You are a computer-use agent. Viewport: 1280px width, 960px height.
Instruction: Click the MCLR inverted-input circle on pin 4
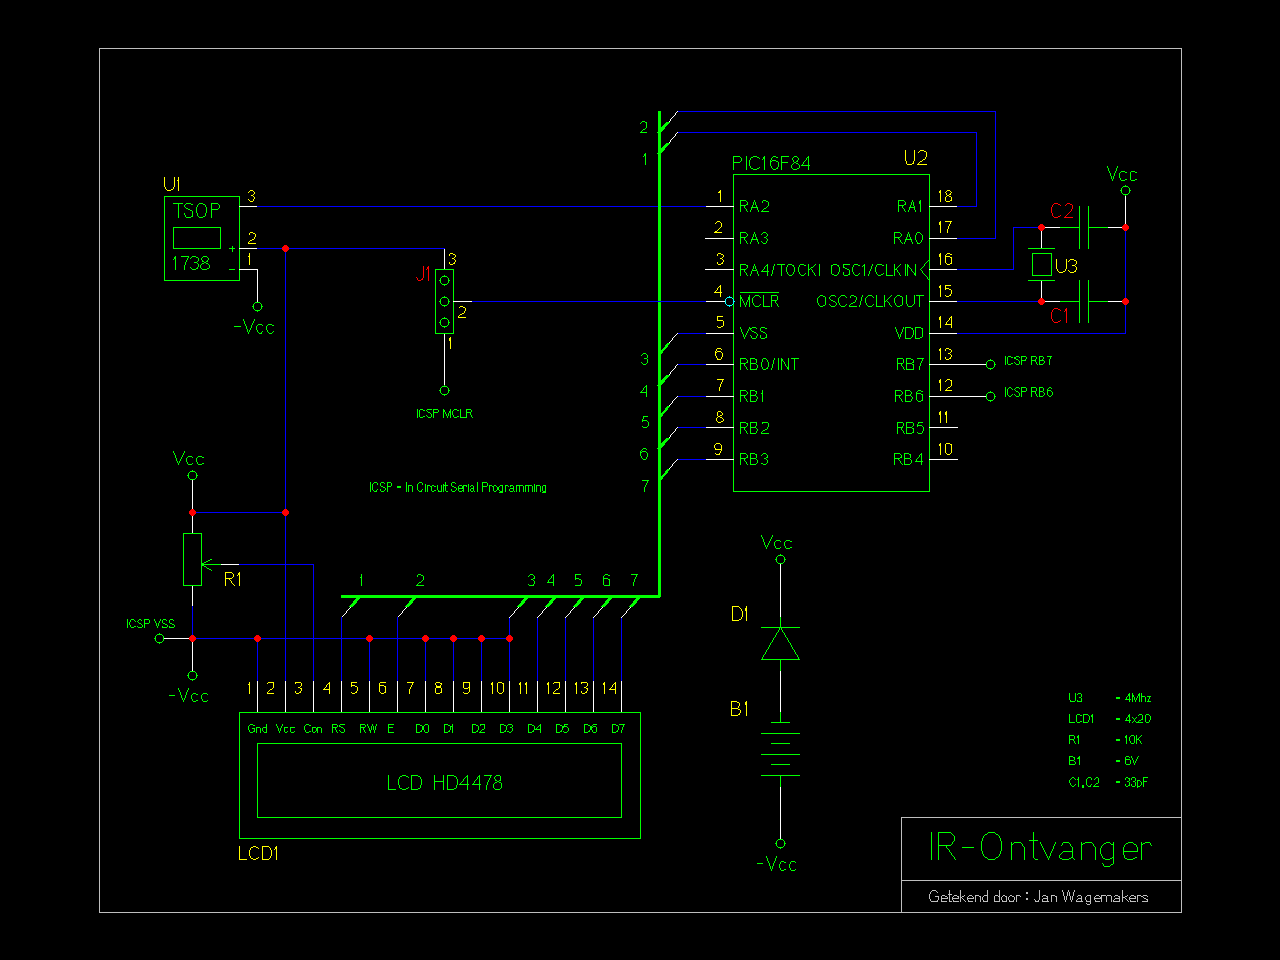click(730, 301)
